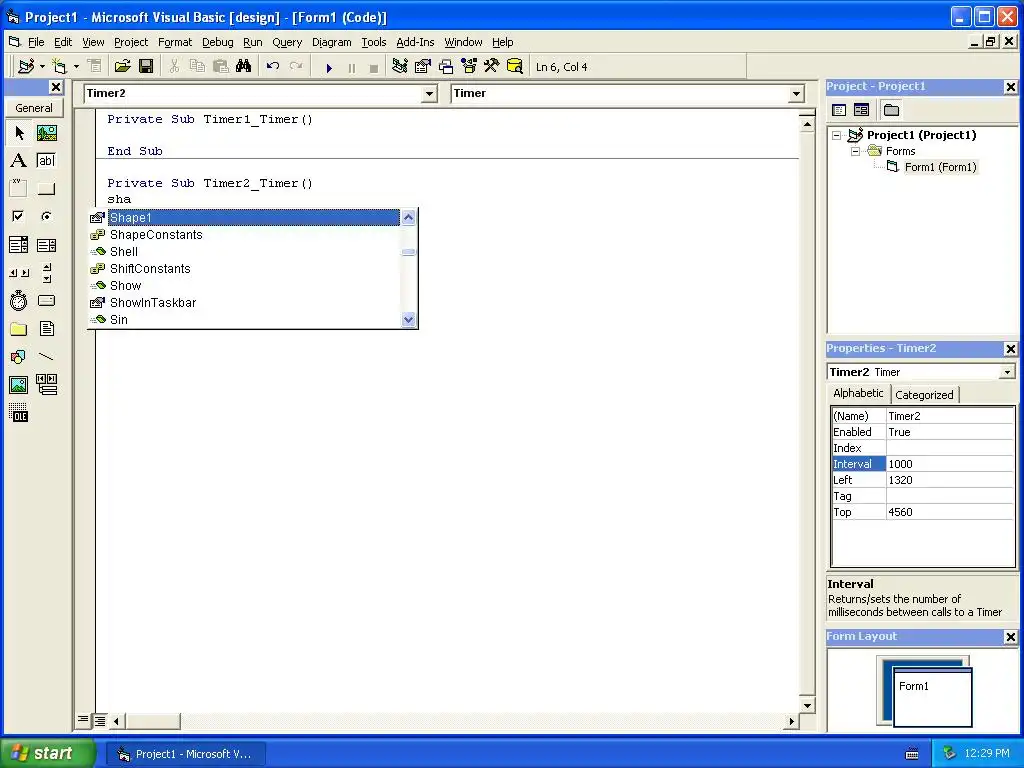Select the ComboBox control tool

(x=19, y=245)
